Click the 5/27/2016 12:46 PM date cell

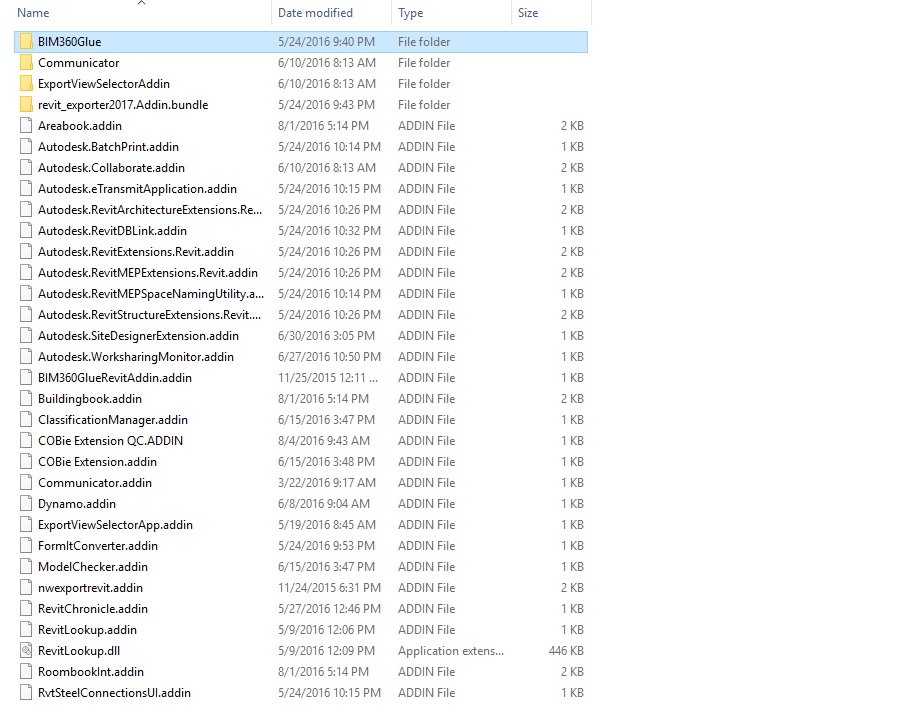329,609
